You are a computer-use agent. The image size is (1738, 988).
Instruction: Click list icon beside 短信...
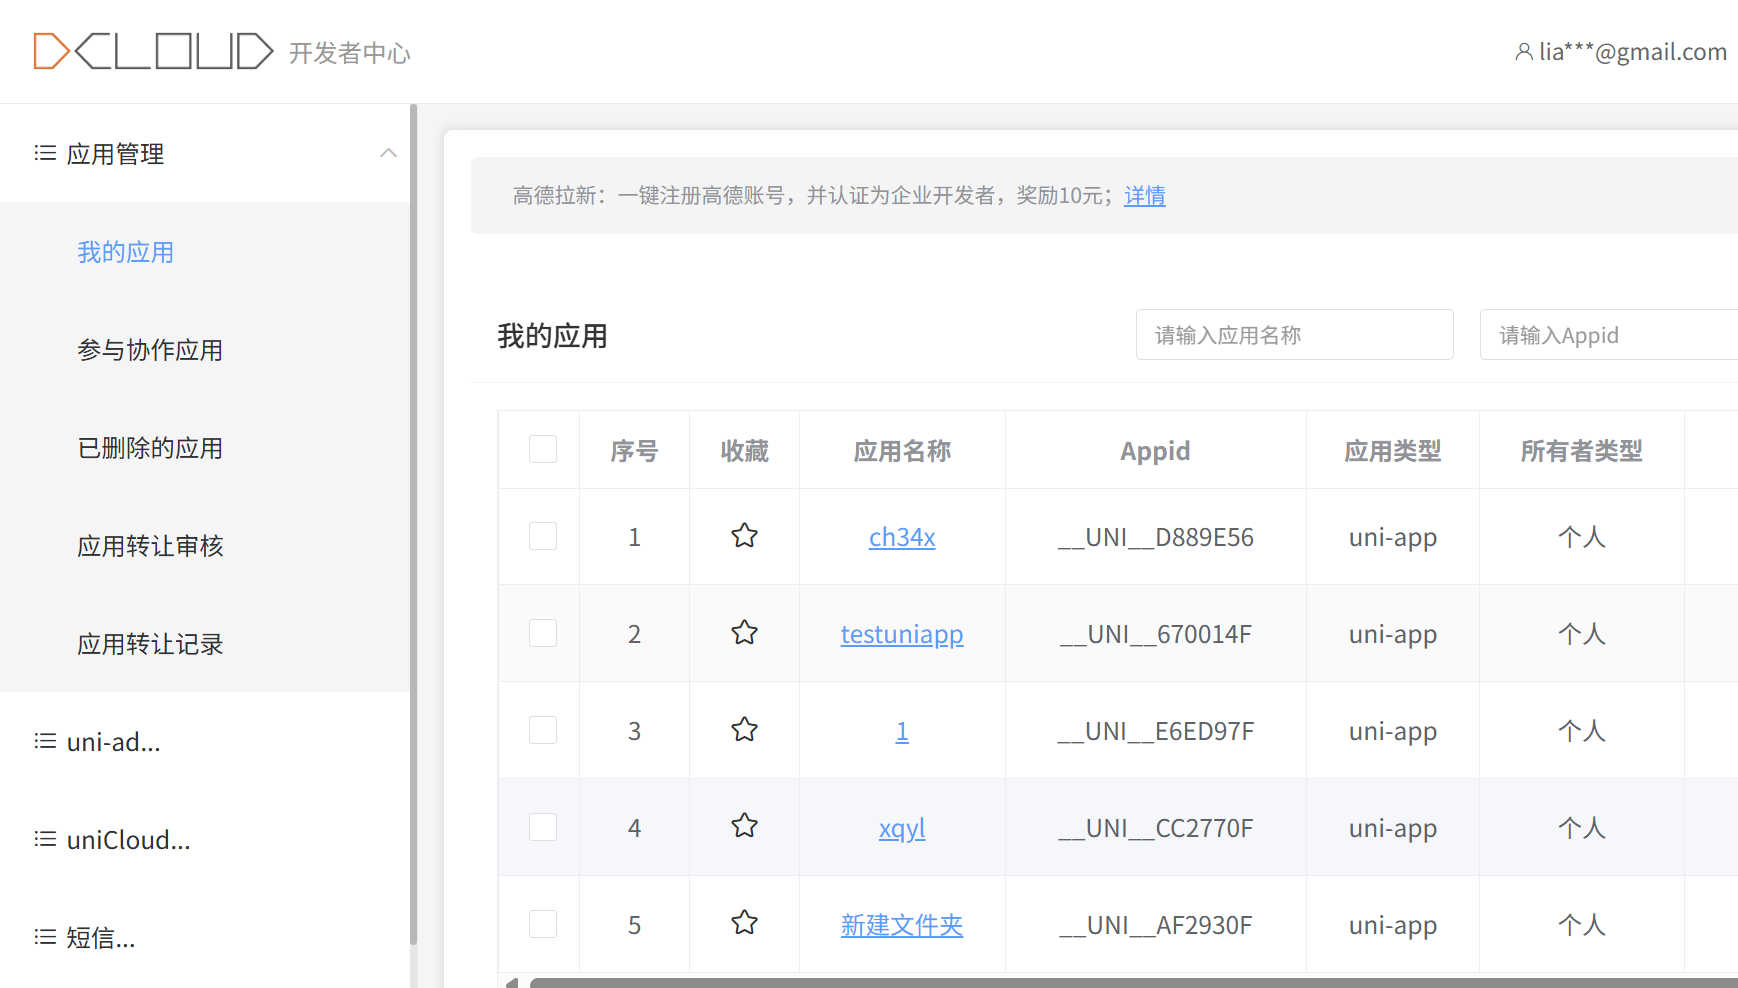pyautogui.click(x=45, y=937)
